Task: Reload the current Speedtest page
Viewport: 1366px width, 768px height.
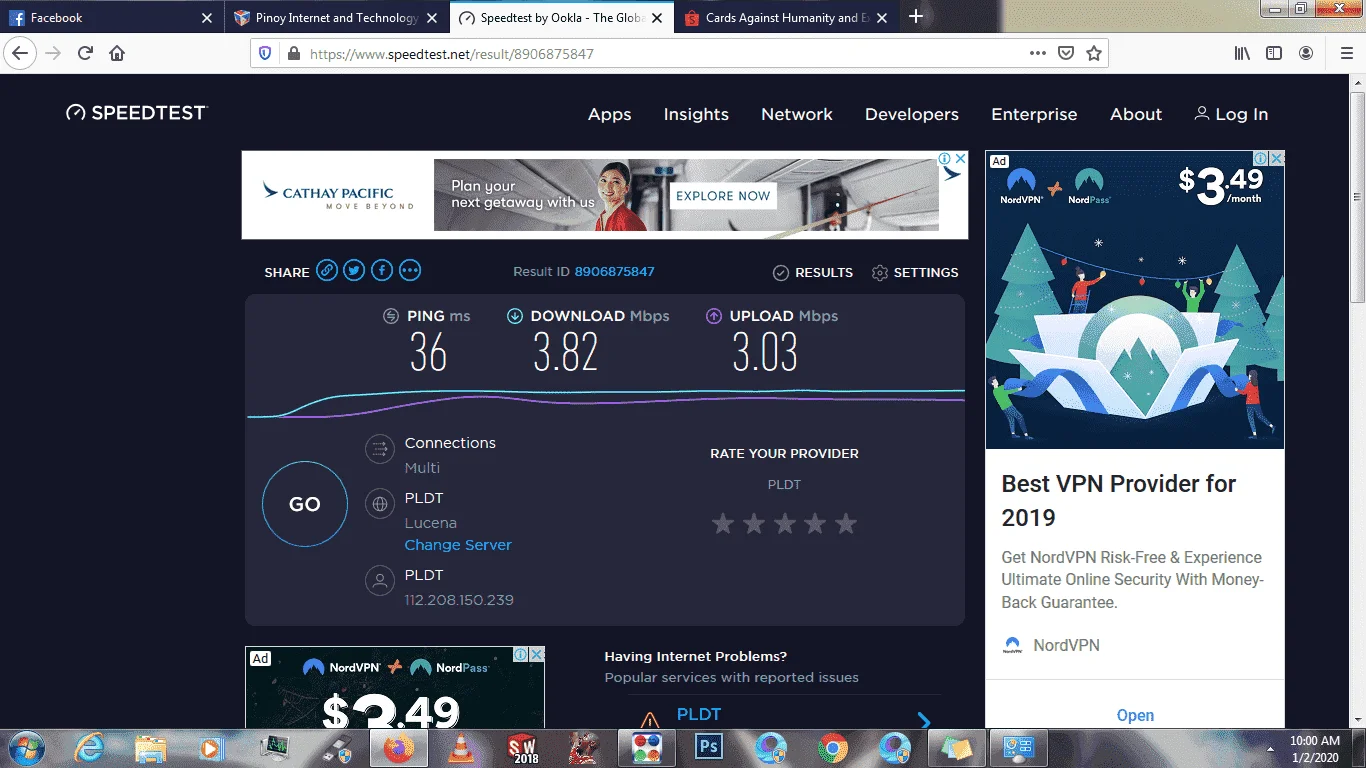Action: tap(85, 53)
